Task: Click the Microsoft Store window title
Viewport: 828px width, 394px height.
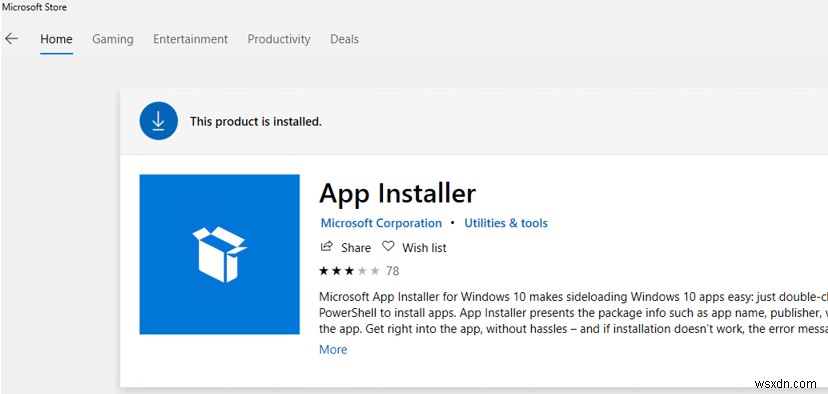Action: point(34,7)
